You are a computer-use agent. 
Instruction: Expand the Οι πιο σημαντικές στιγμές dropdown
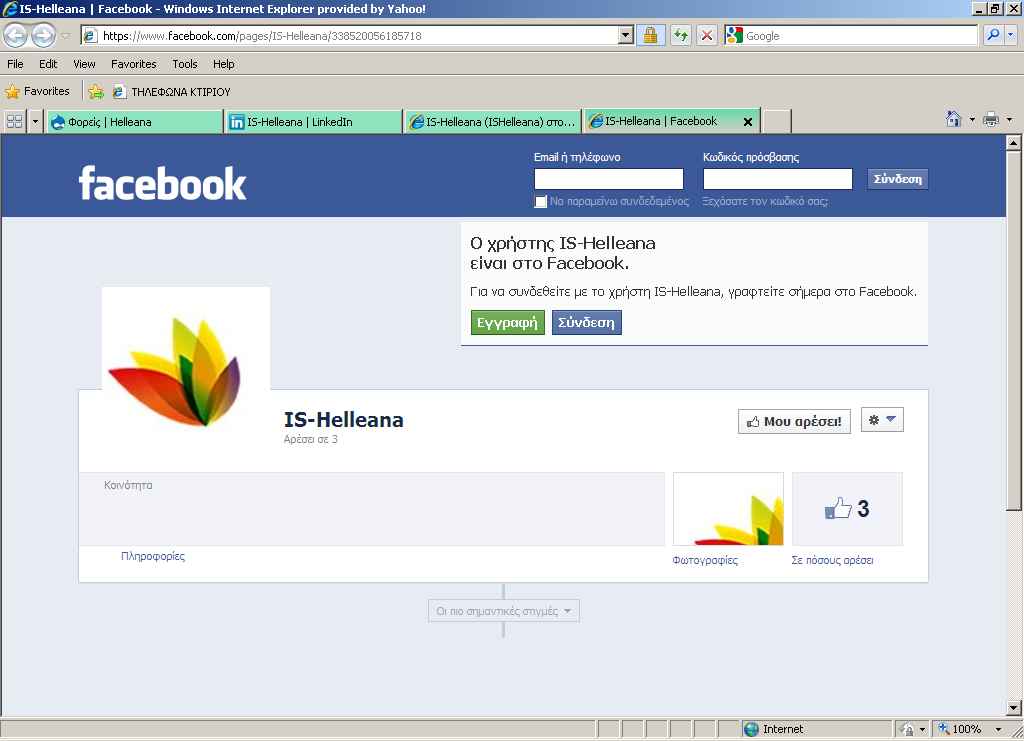coord(504,611)
